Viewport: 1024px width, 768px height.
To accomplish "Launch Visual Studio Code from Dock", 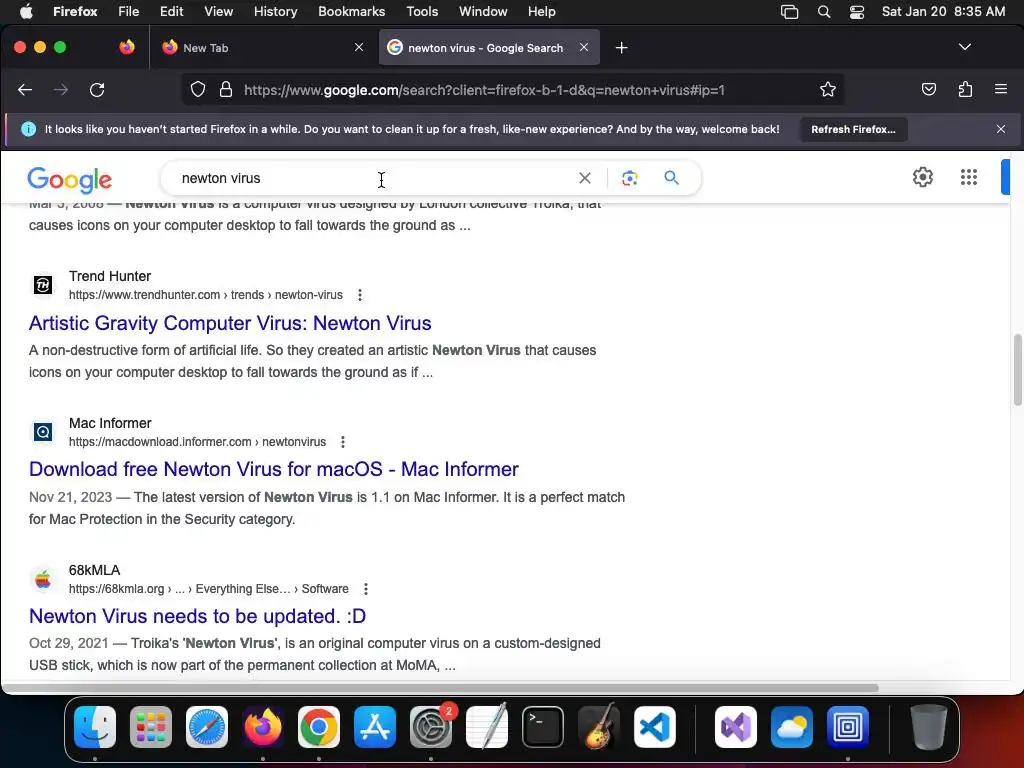I will pos(654,726).
